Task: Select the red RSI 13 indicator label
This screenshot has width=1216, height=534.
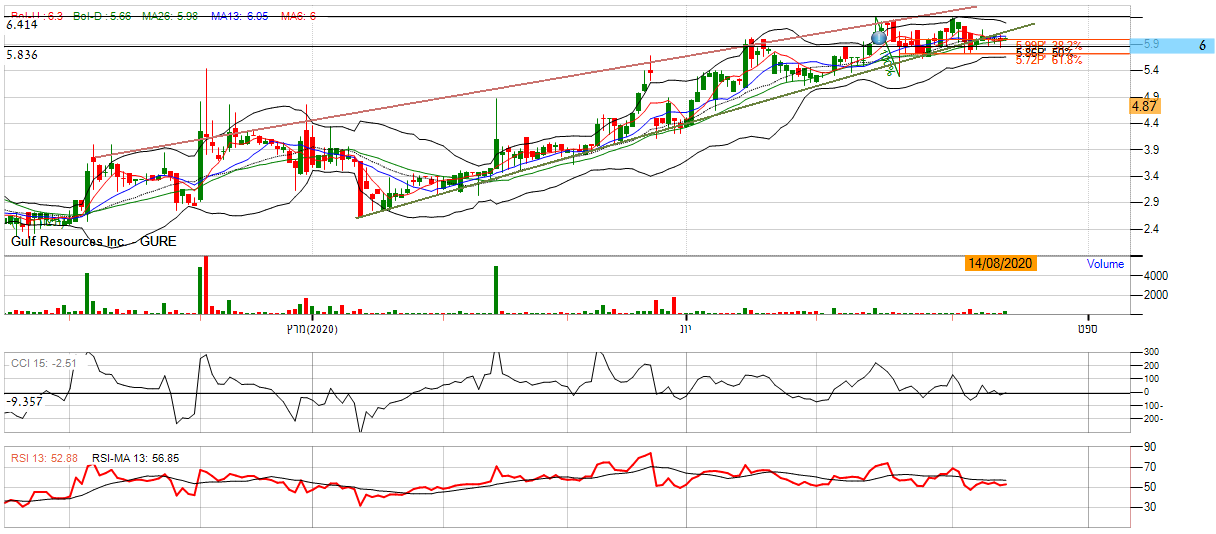Action: pyautogui.click(x=44, y=458)
